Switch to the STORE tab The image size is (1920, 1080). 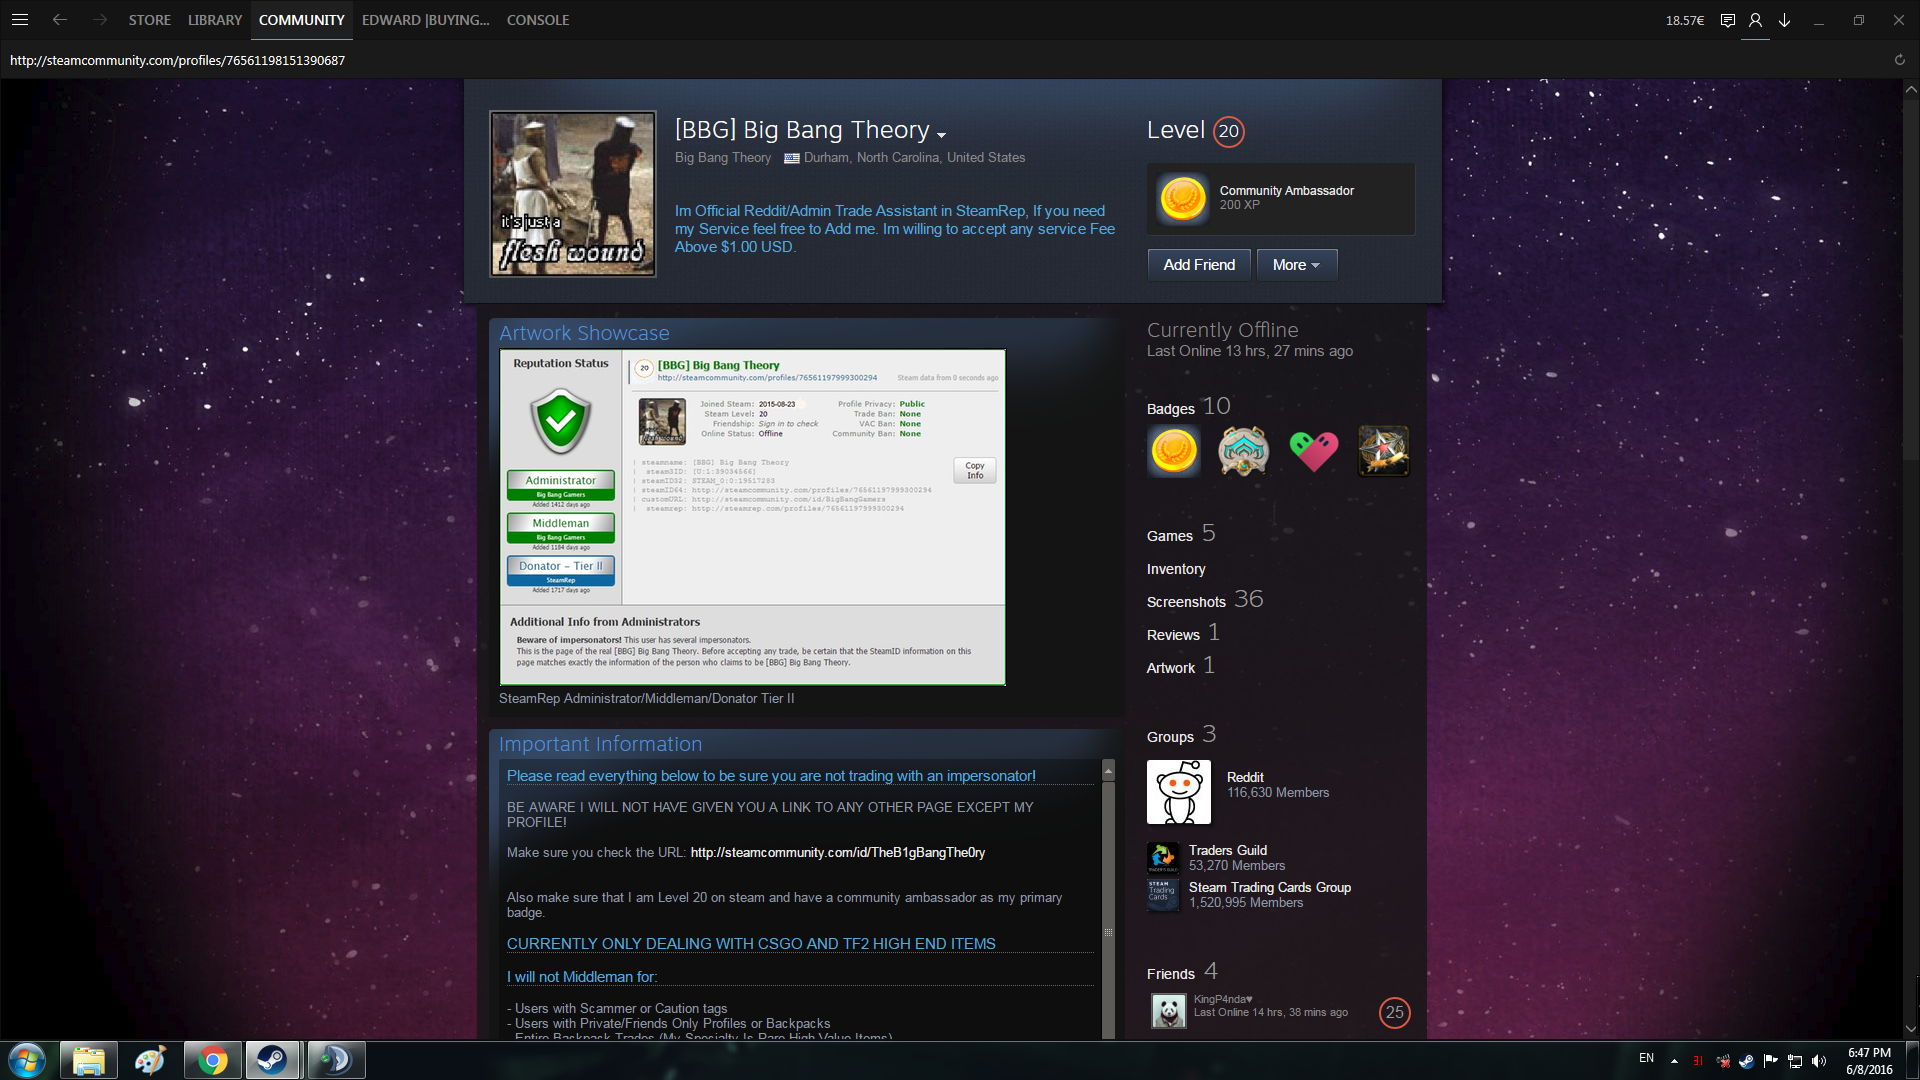(x=149, y=20)
